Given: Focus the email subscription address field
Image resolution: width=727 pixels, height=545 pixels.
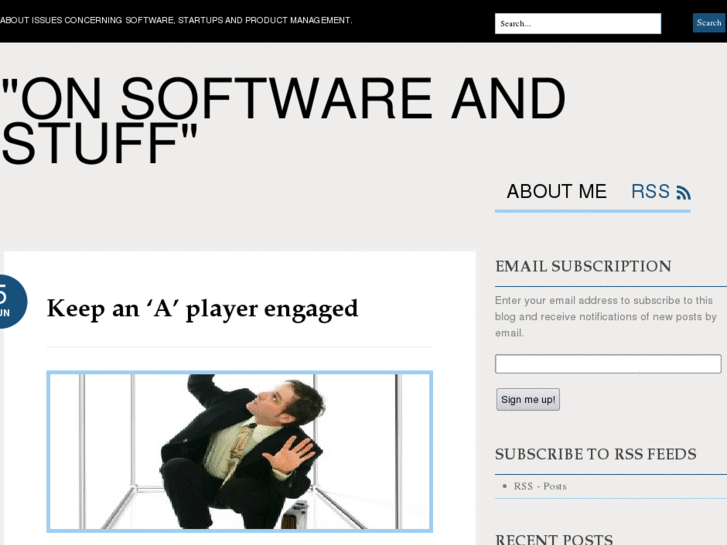Looking at the screenshot, I should [608, 364].
